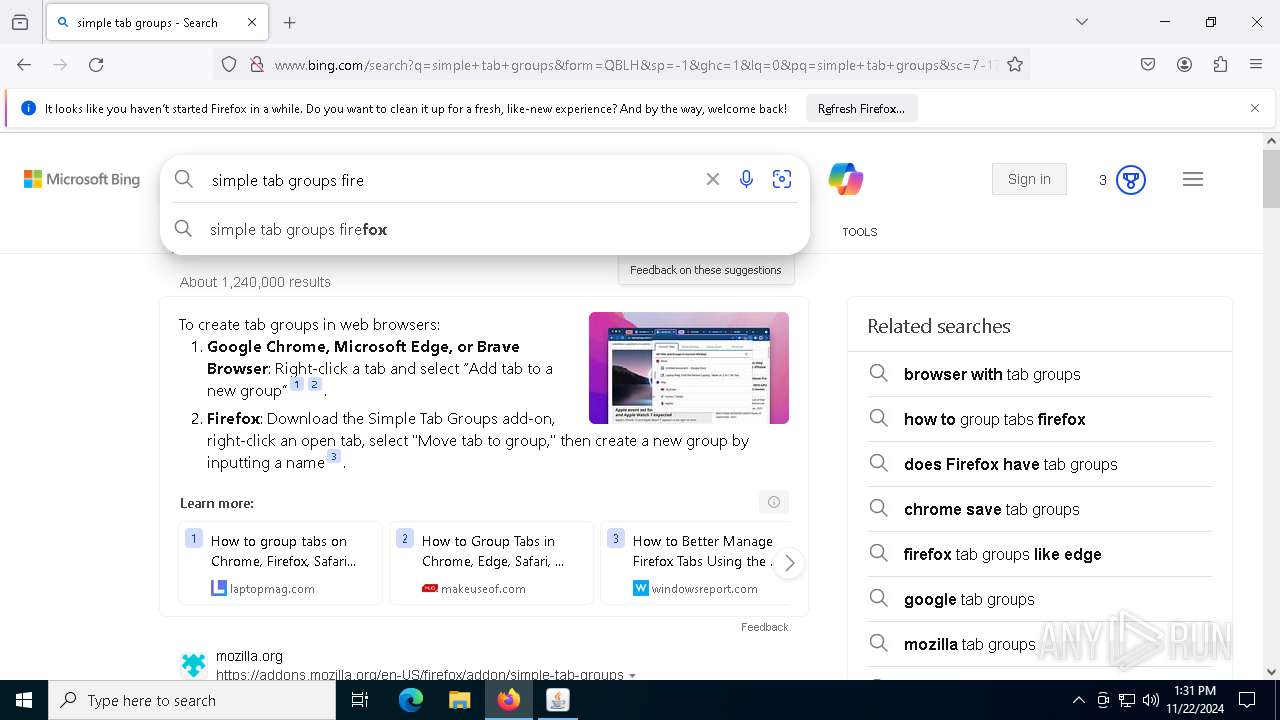Screen dimensions: 1280x720
Task: Open the site information lock icon
Action: (x=257, y=64)
